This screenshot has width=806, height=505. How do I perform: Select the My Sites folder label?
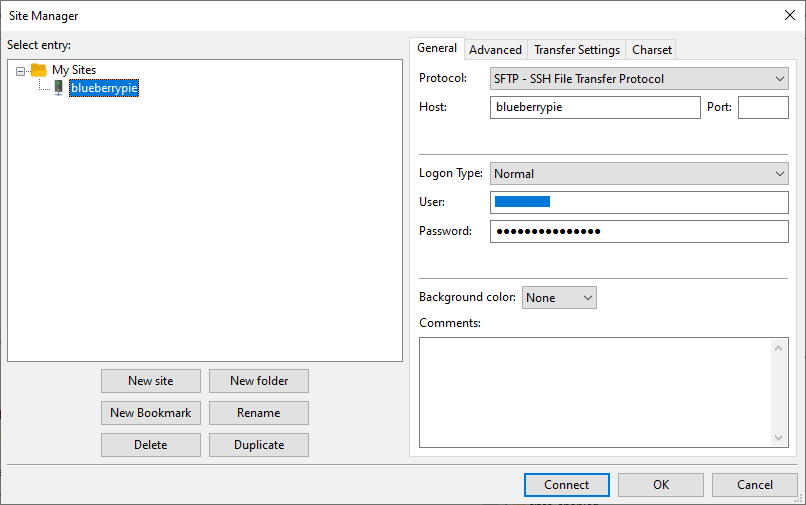click(x=74, y=70)
